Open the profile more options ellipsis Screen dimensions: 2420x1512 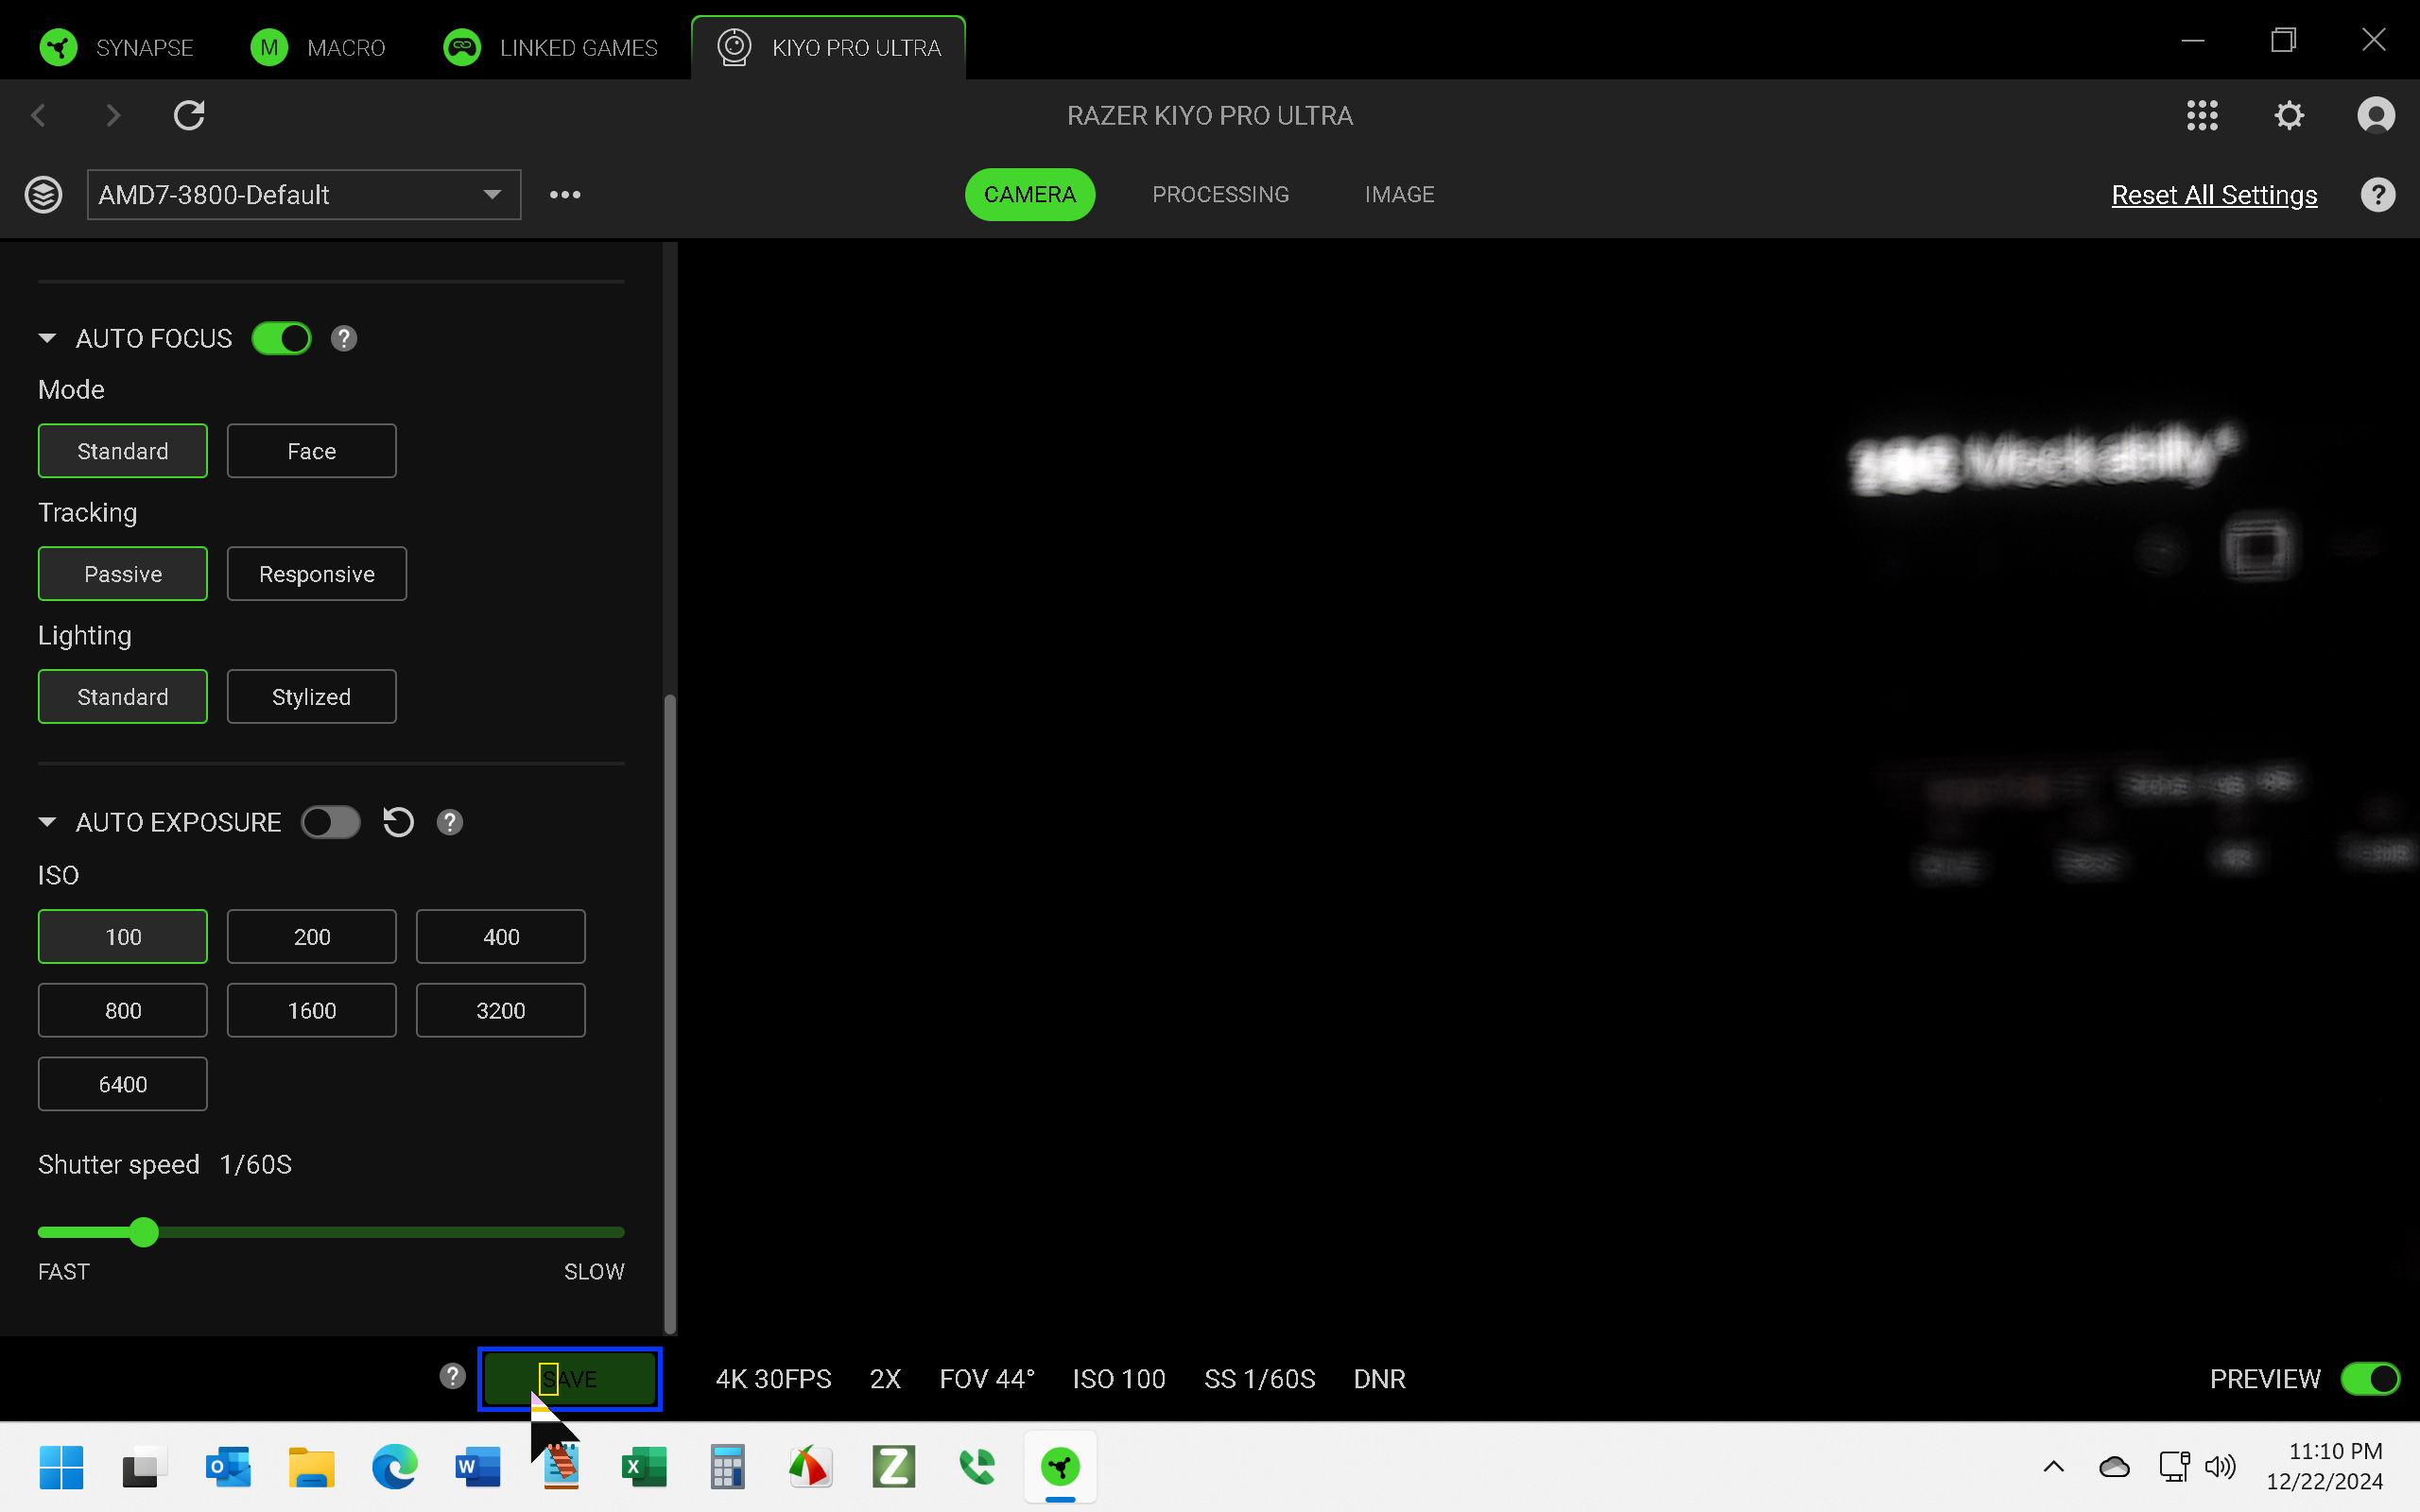[565, 195]
